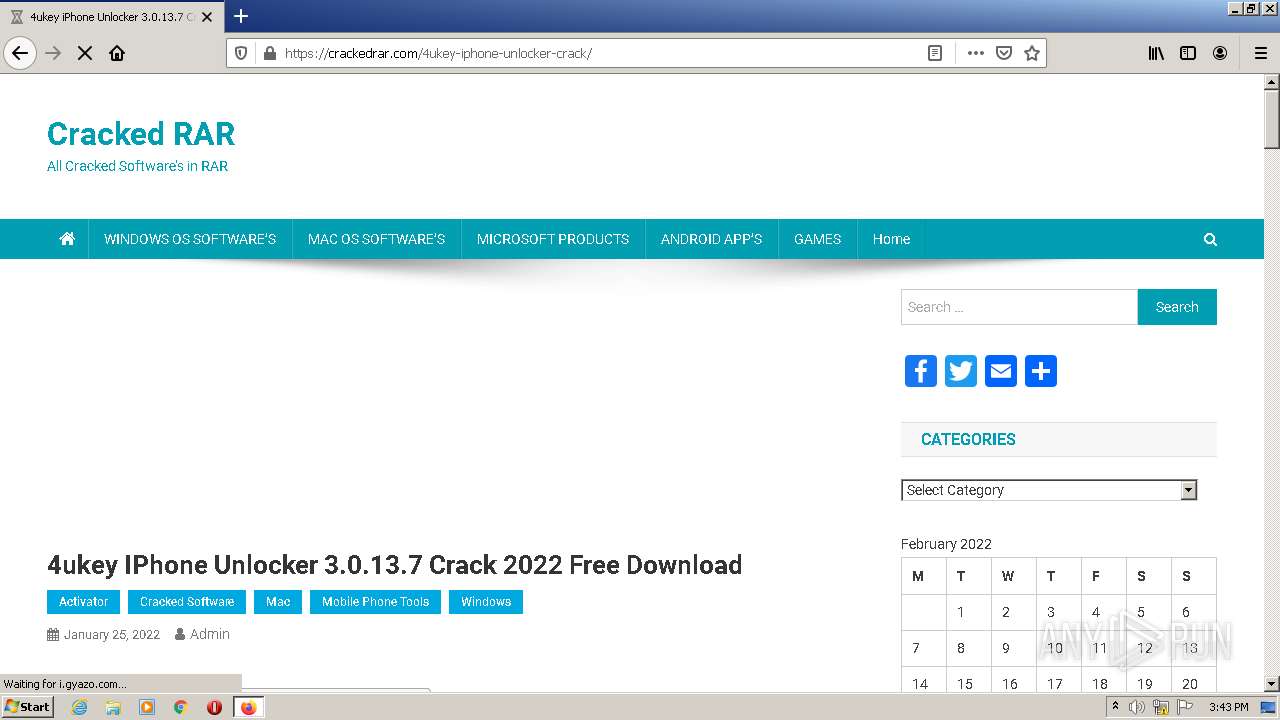Viewport: 1280px width, 720px height.
Task: Click calendar date 1 in February 2022
Action: coord(960,612)
